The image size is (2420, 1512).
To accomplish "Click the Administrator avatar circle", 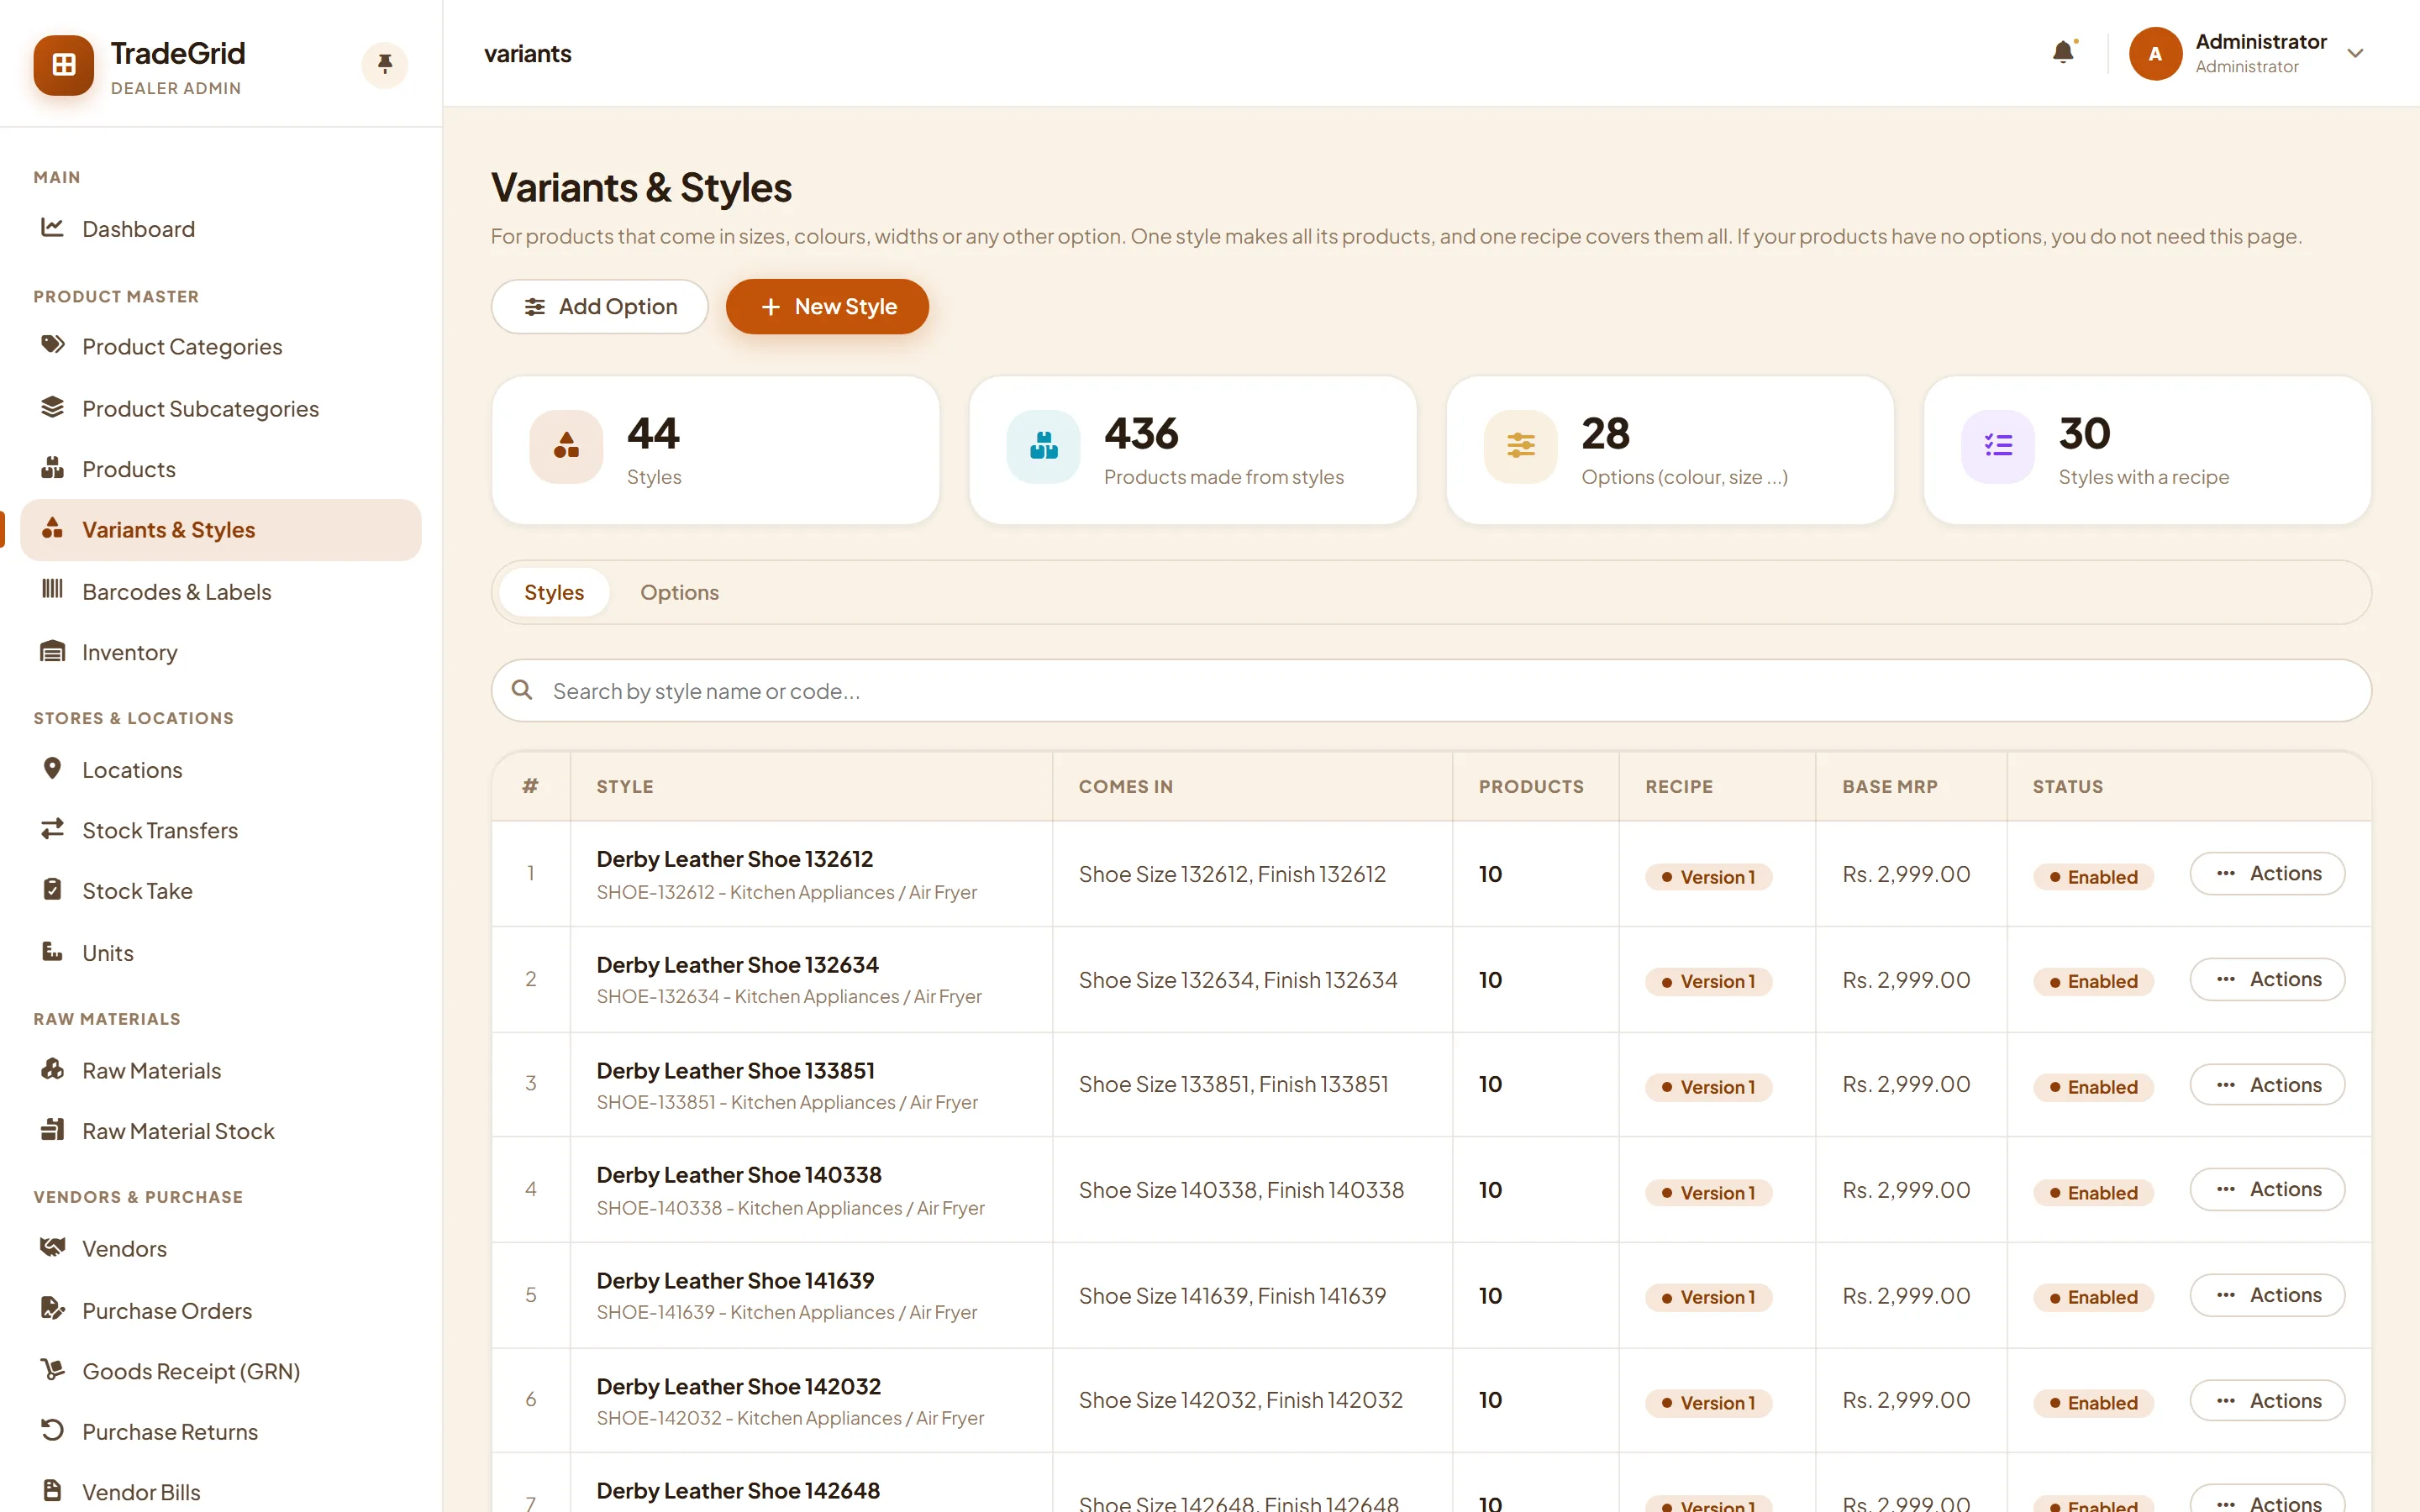I will pos(2155,53).
